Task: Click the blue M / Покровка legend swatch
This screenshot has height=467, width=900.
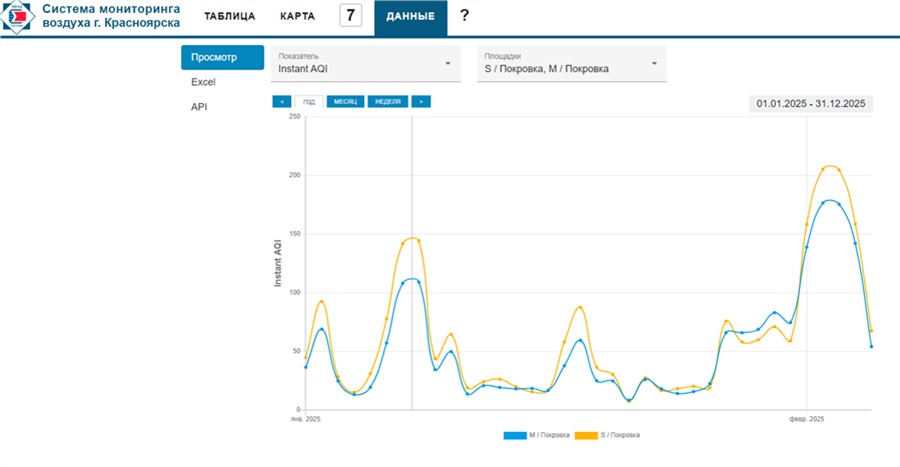Action: (x=516, y=435)
